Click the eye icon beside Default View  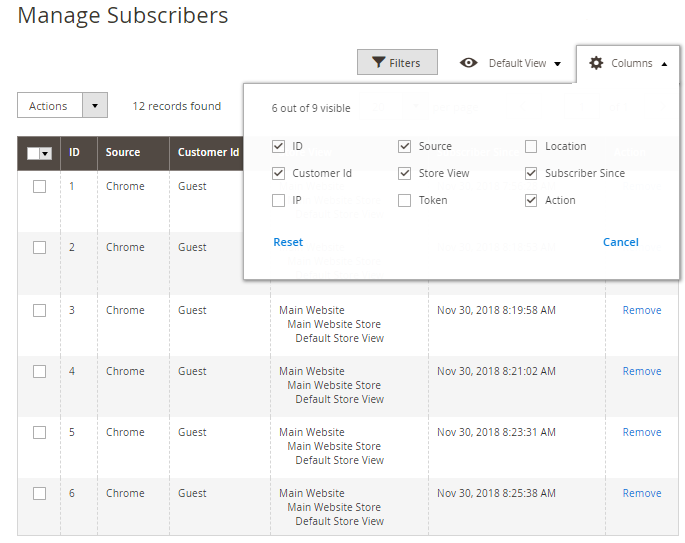pos(468,63)
